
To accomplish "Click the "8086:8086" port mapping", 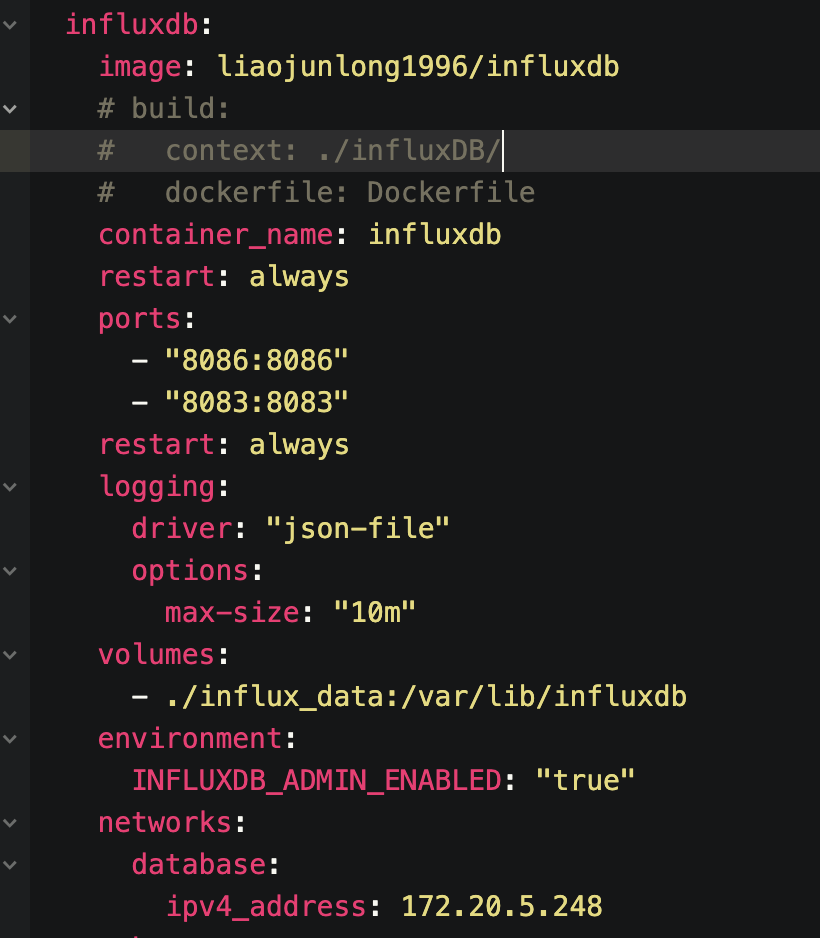I will click(257, 361).
